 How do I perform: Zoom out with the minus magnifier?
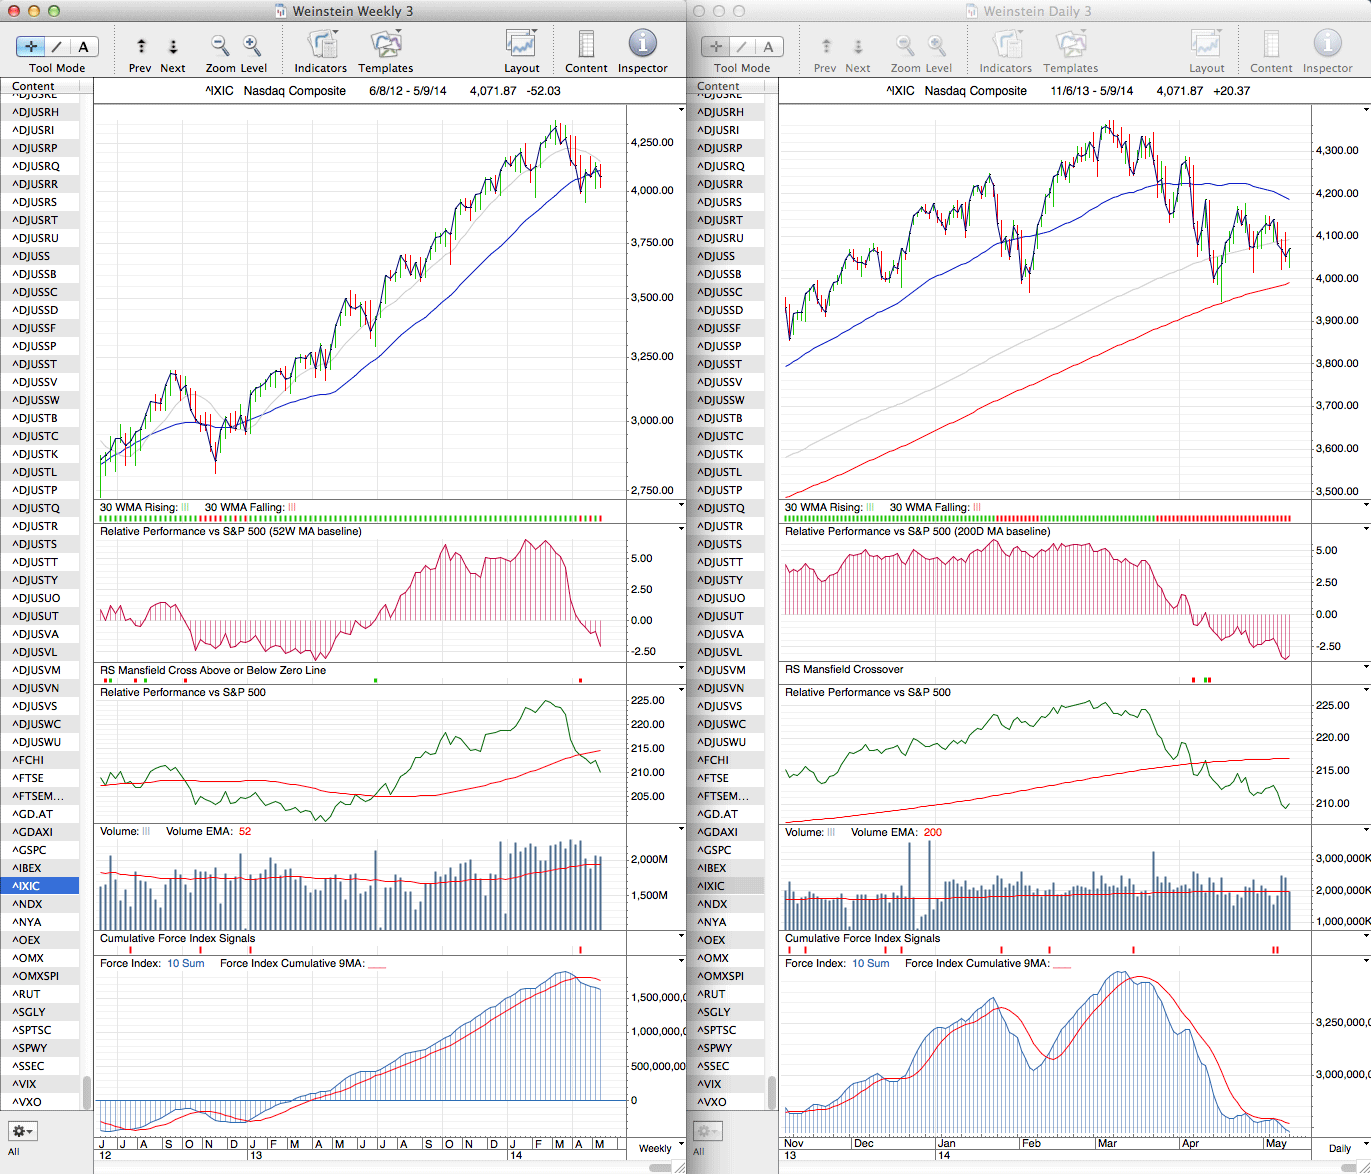pos(220,45)
